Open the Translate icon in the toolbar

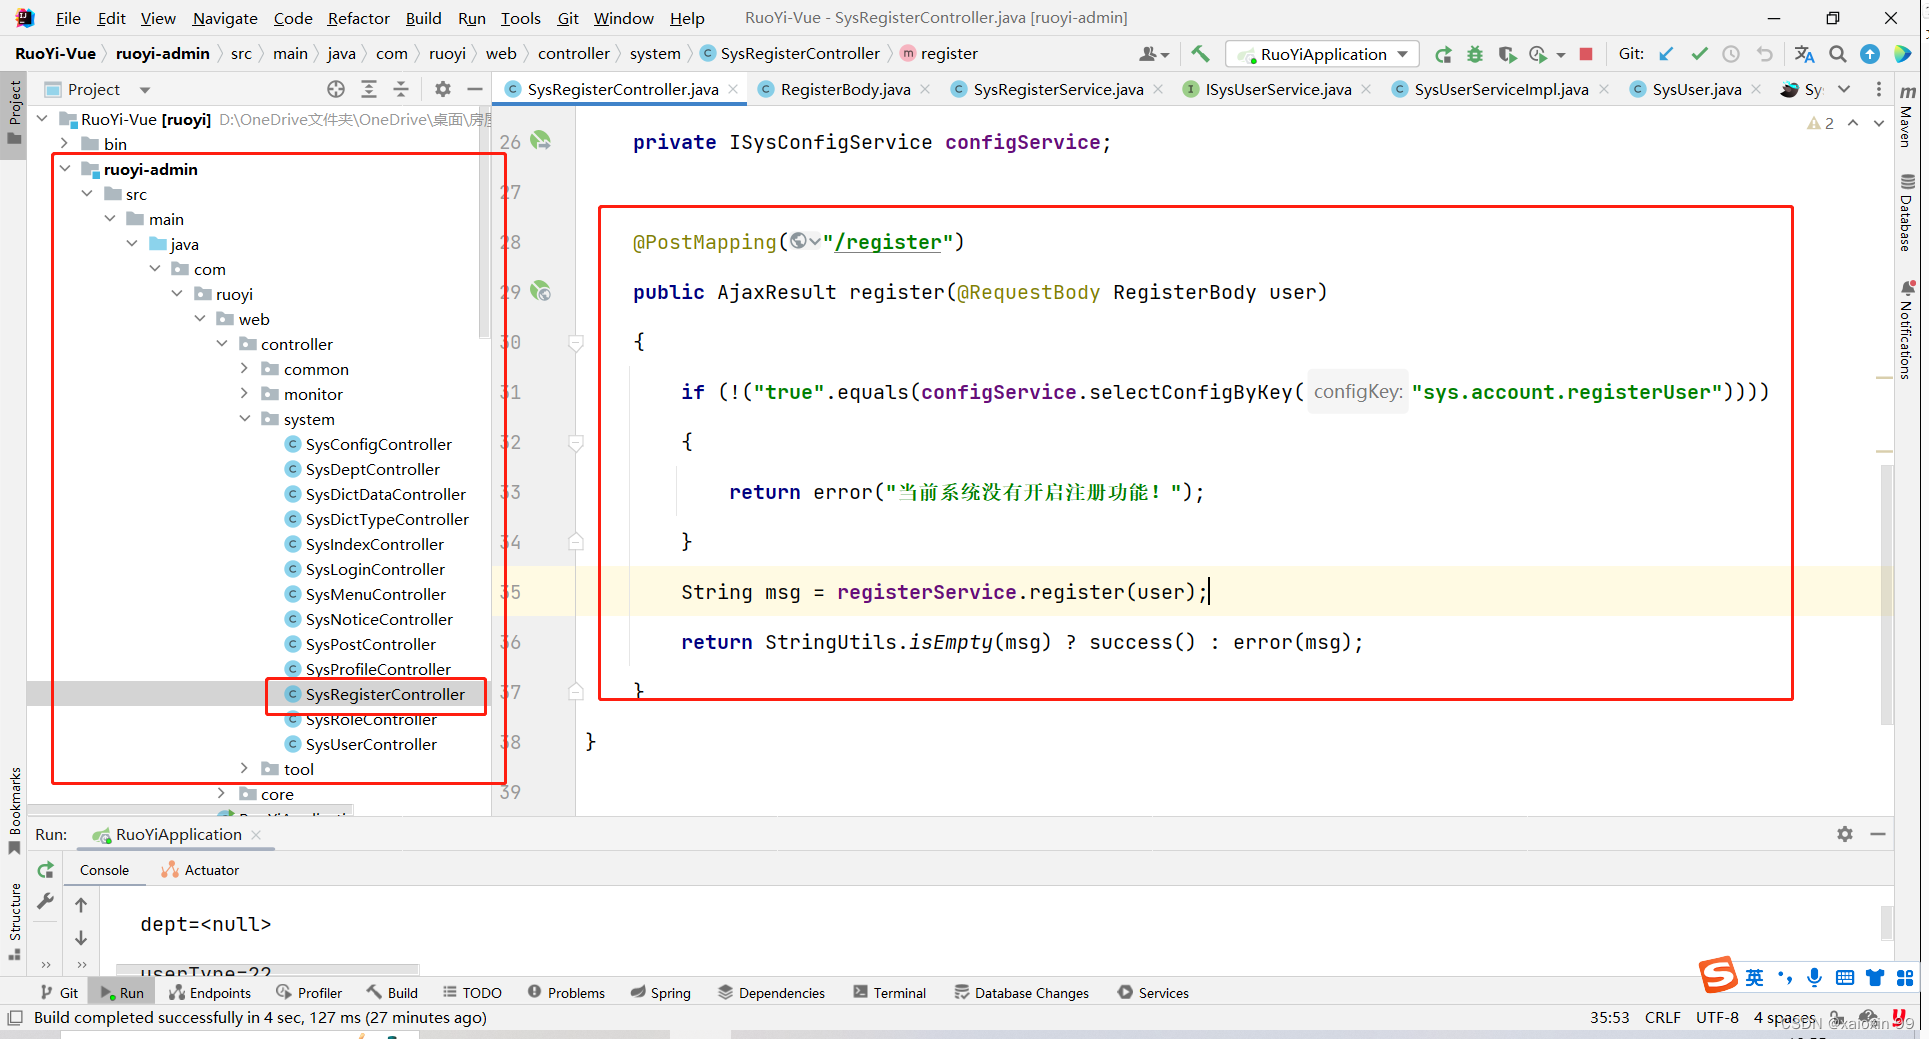(x=1804, y=54)
